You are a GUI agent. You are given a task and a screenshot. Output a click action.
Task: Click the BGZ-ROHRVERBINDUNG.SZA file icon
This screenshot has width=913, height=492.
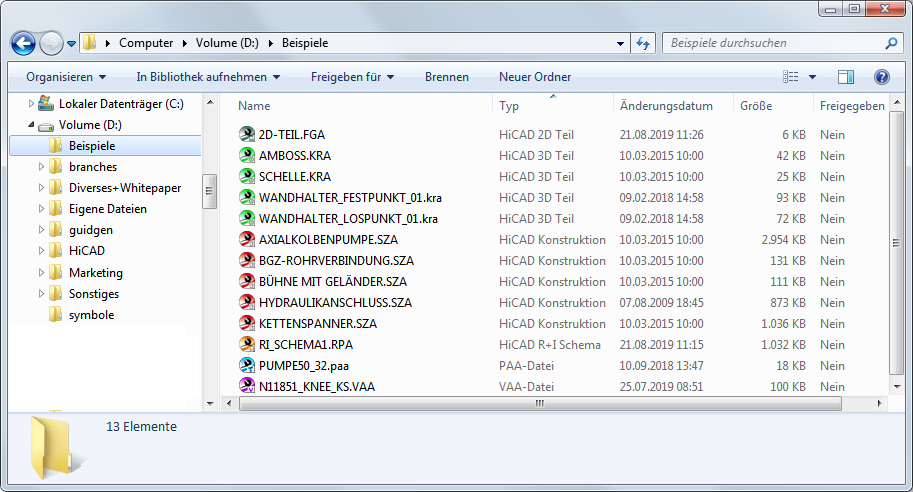247,260
